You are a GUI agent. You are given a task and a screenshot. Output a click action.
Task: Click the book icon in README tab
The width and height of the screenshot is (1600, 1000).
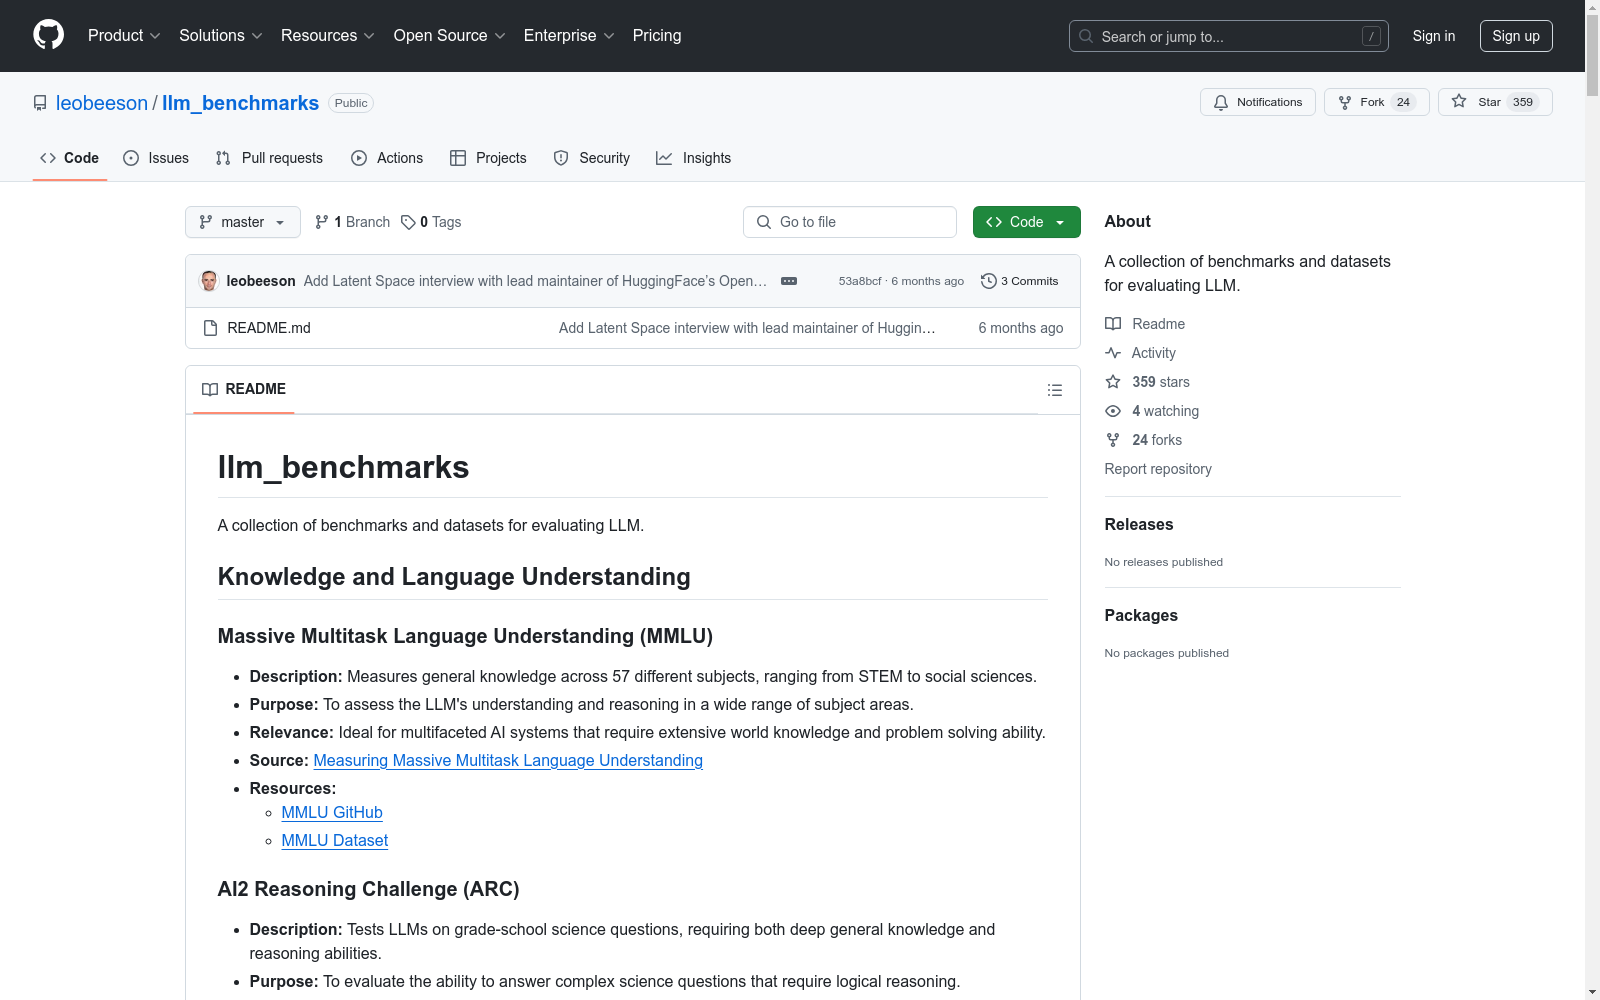(210, 389)
